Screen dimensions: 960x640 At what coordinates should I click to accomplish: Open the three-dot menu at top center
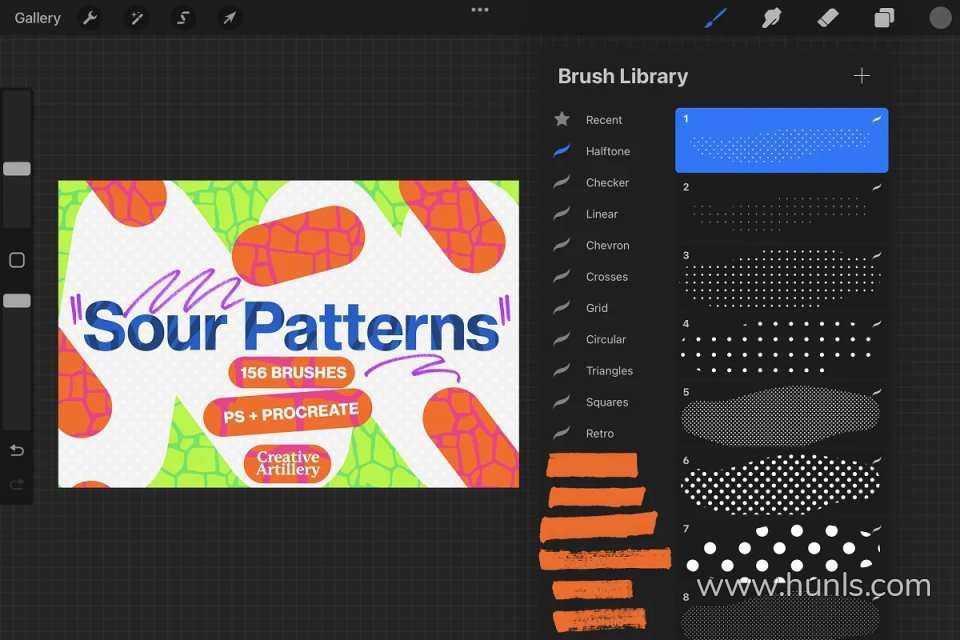point(479,10)
